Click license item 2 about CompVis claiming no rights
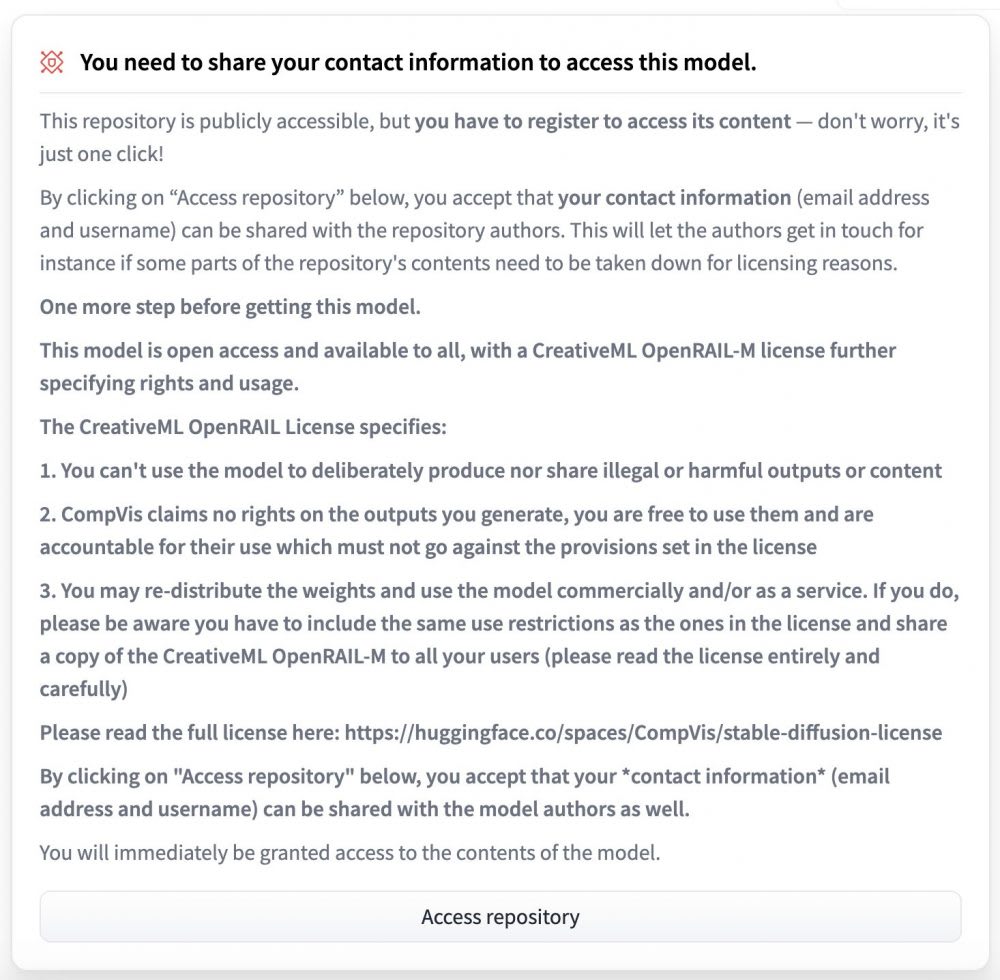Viewport: 1000px width, 980px height. pos(457,530)
